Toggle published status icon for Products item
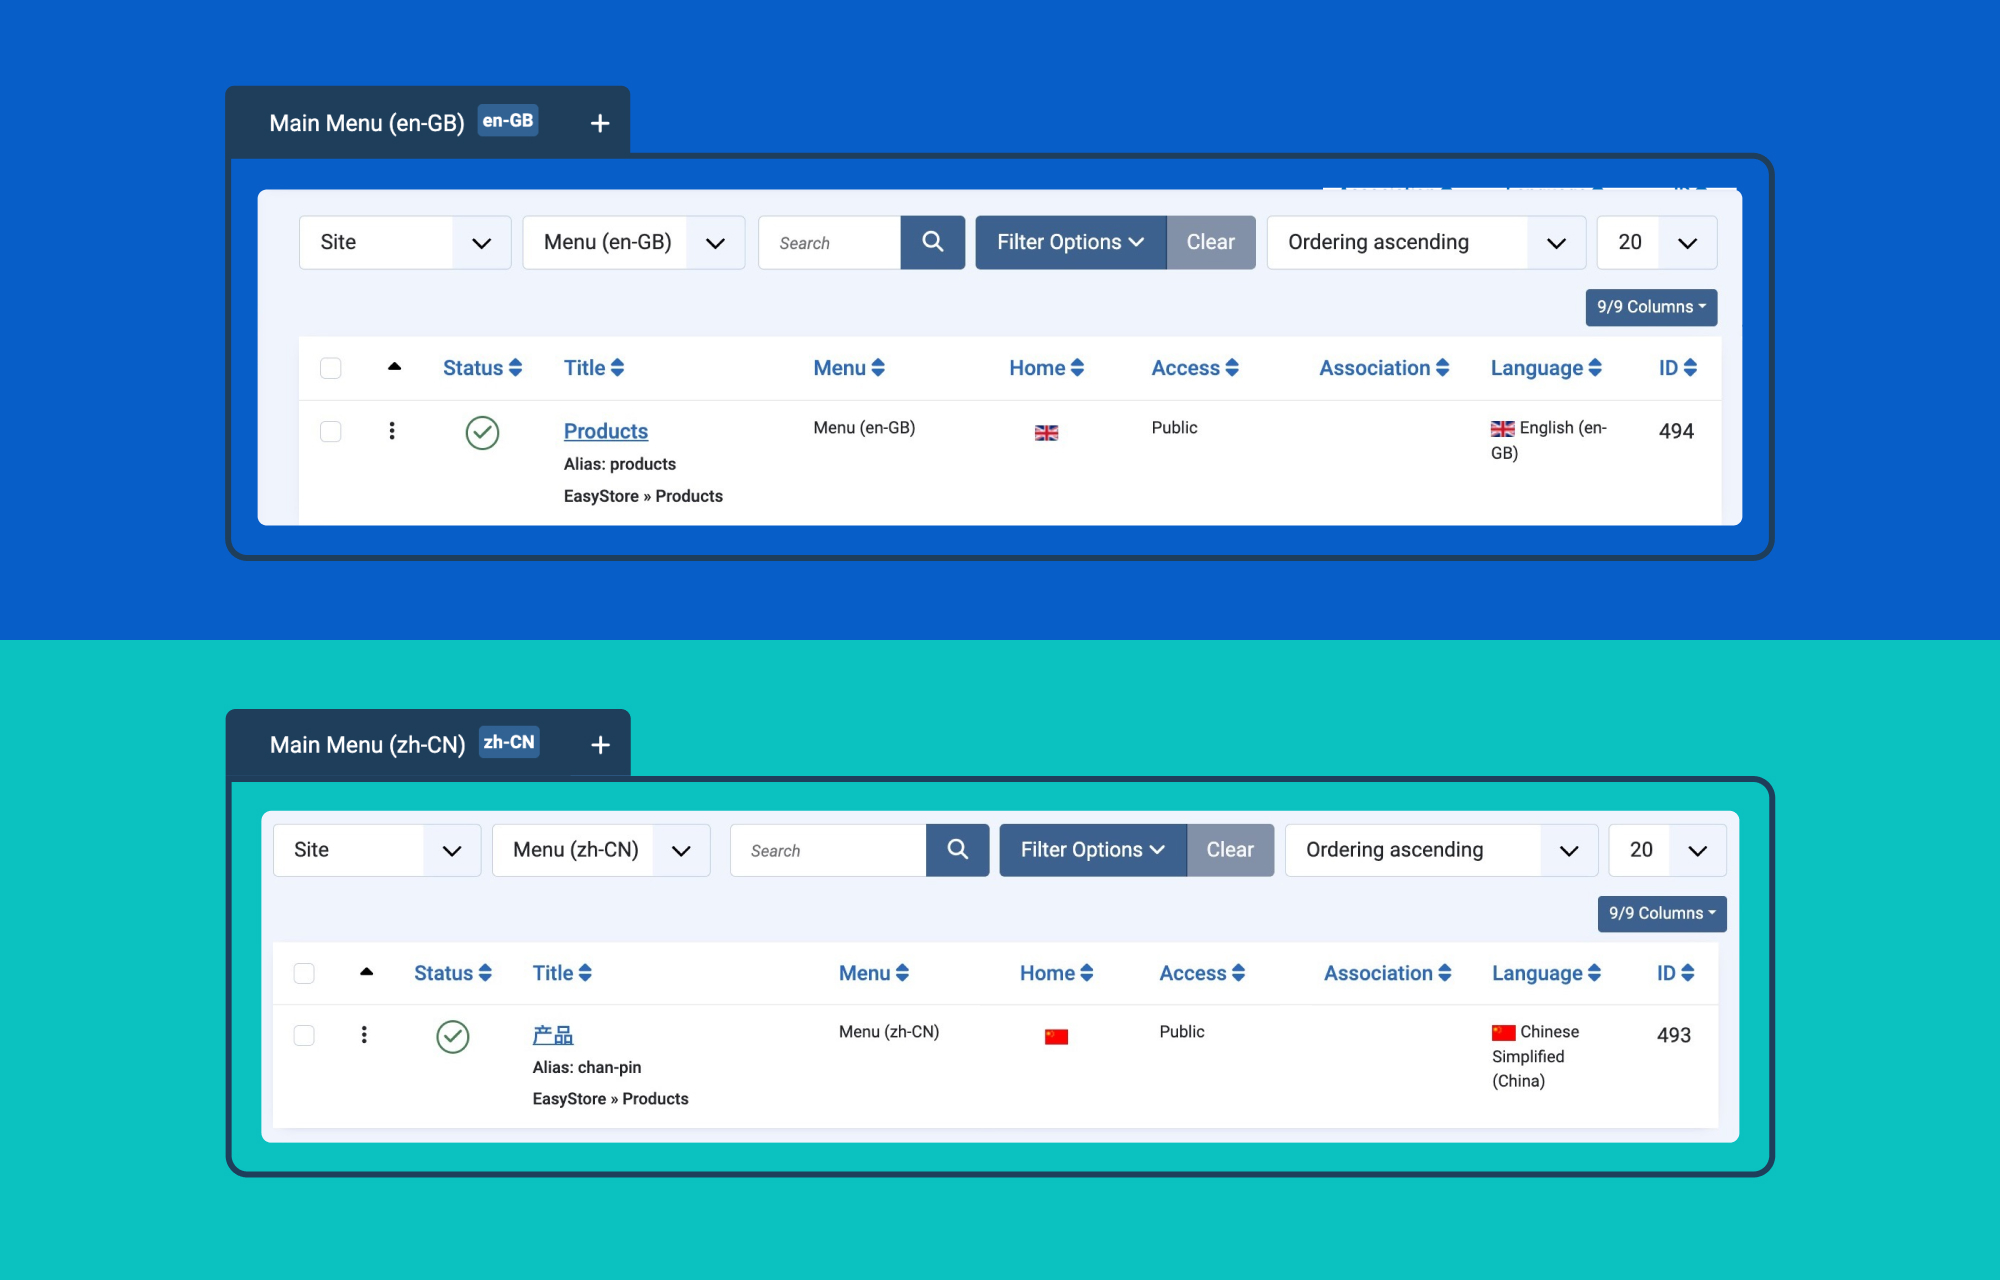Screen dimensions: 2000x1280 (482, 432)
